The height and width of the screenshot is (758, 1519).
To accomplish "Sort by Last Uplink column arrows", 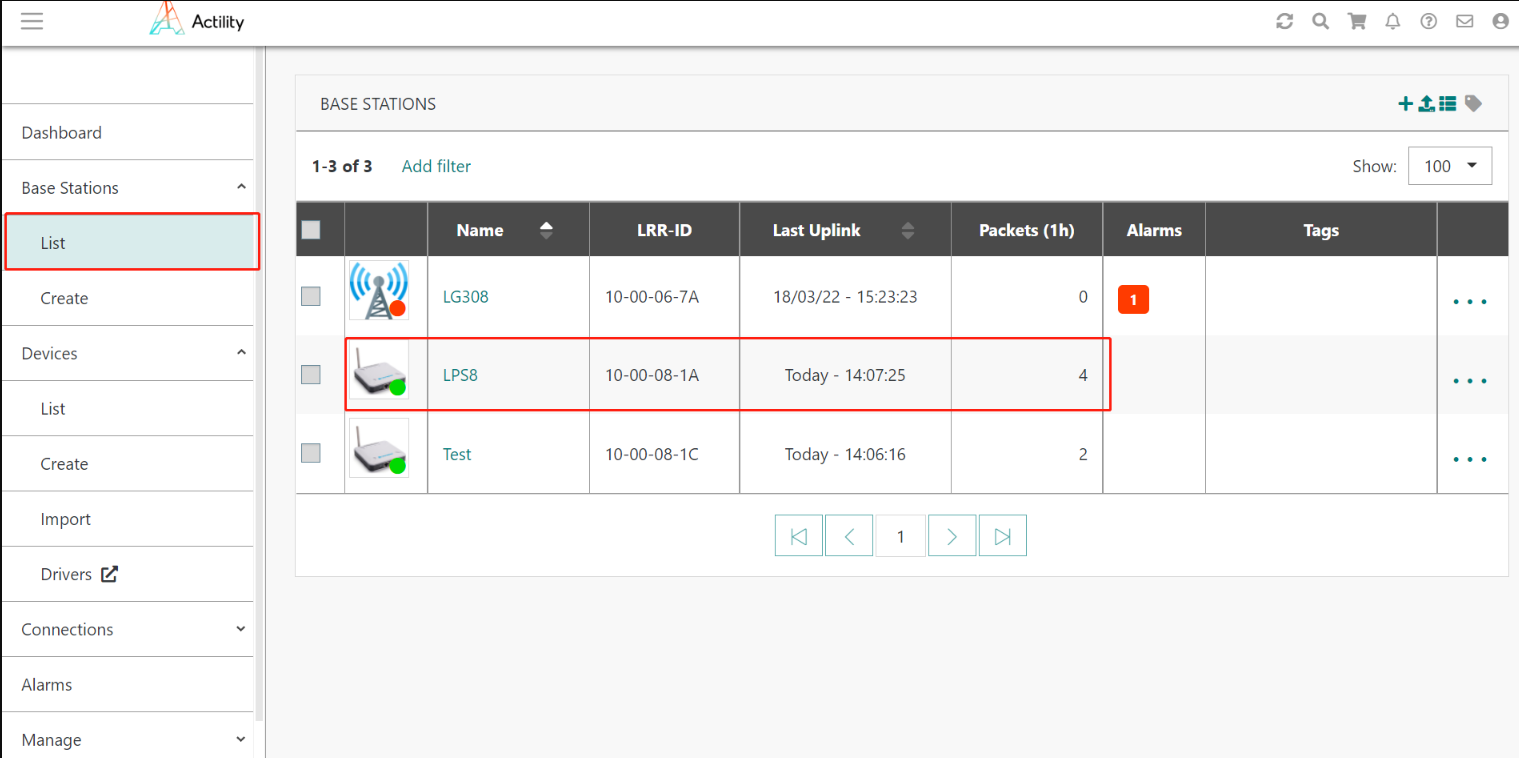I will coord(908,230).
